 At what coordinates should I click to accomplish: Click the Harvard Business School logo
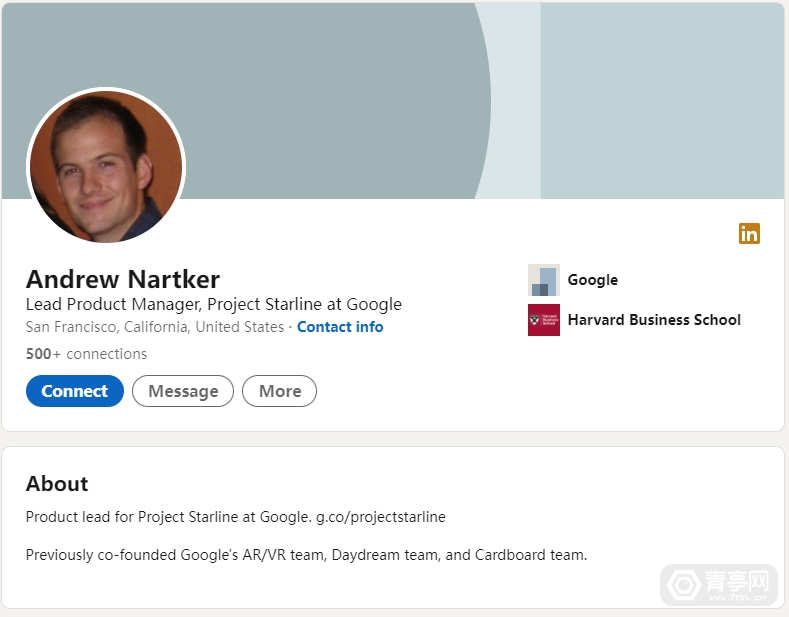(x=543, y=320)
